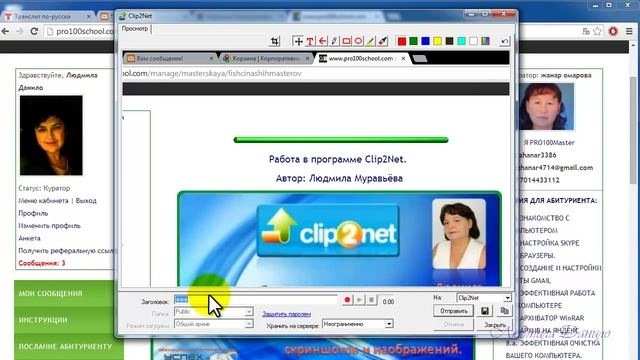
Task: Open the Clip2Net destination dropdown
Action: pos(484,298)
